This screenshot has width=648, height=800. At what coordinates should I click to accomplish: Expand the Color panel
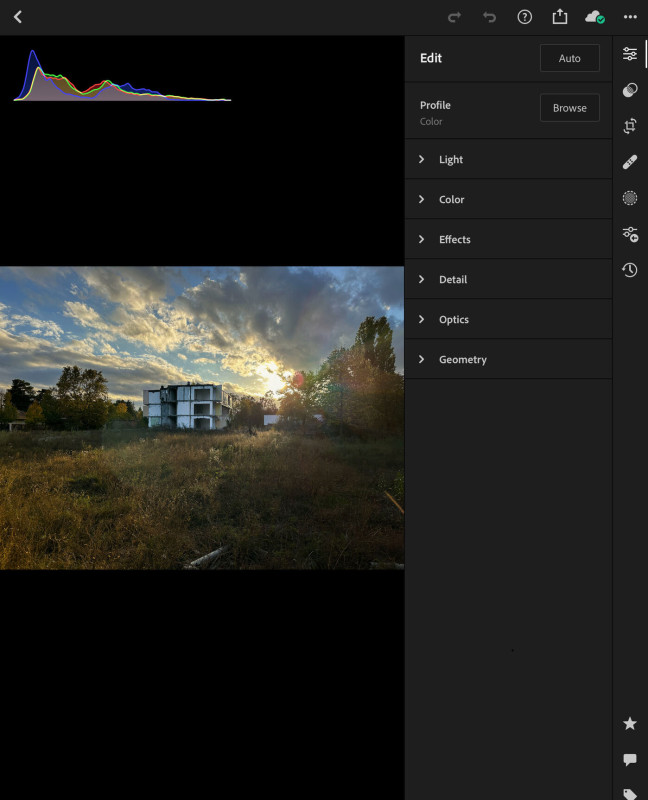click(508, 199)
